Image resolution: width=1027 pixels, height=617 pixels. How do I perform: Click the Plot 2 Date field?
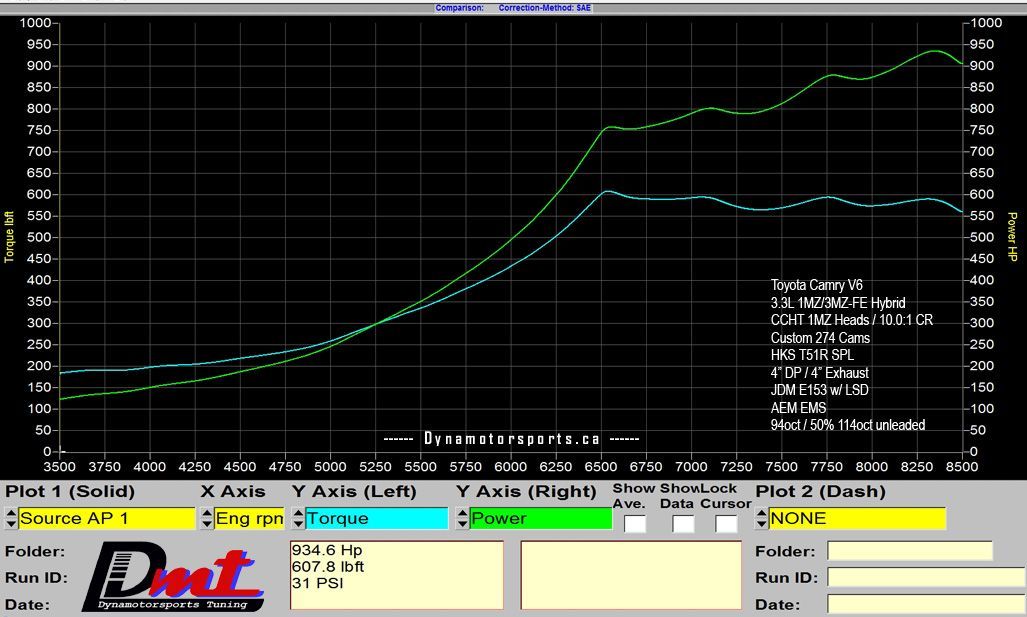coord(922,604)
